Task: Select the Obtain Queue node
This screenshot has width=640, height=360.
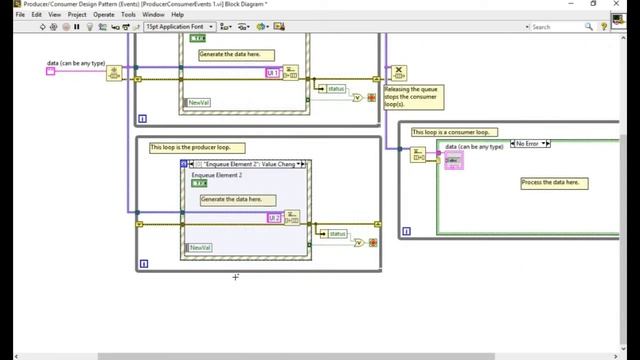Action: click(114, 73)
